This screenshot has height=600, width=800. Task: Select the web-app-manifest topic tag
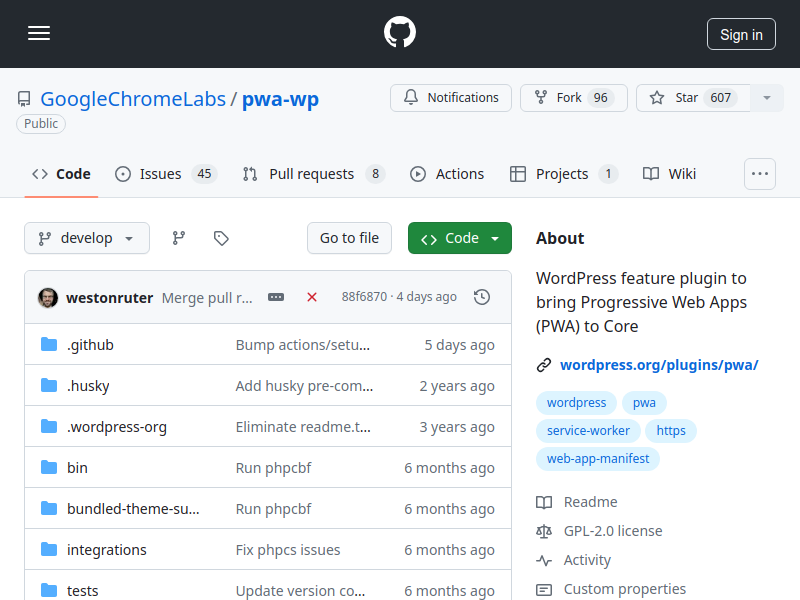[598, 459]
